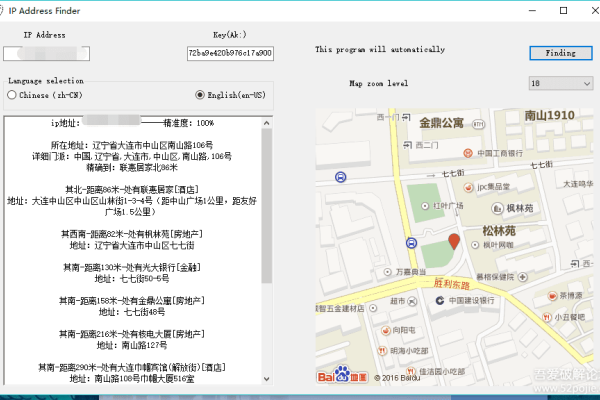Click the 茶博源 restaurant icon
Image resolution: width=600 pixels, height=400 pixels.
pos(552,296)
